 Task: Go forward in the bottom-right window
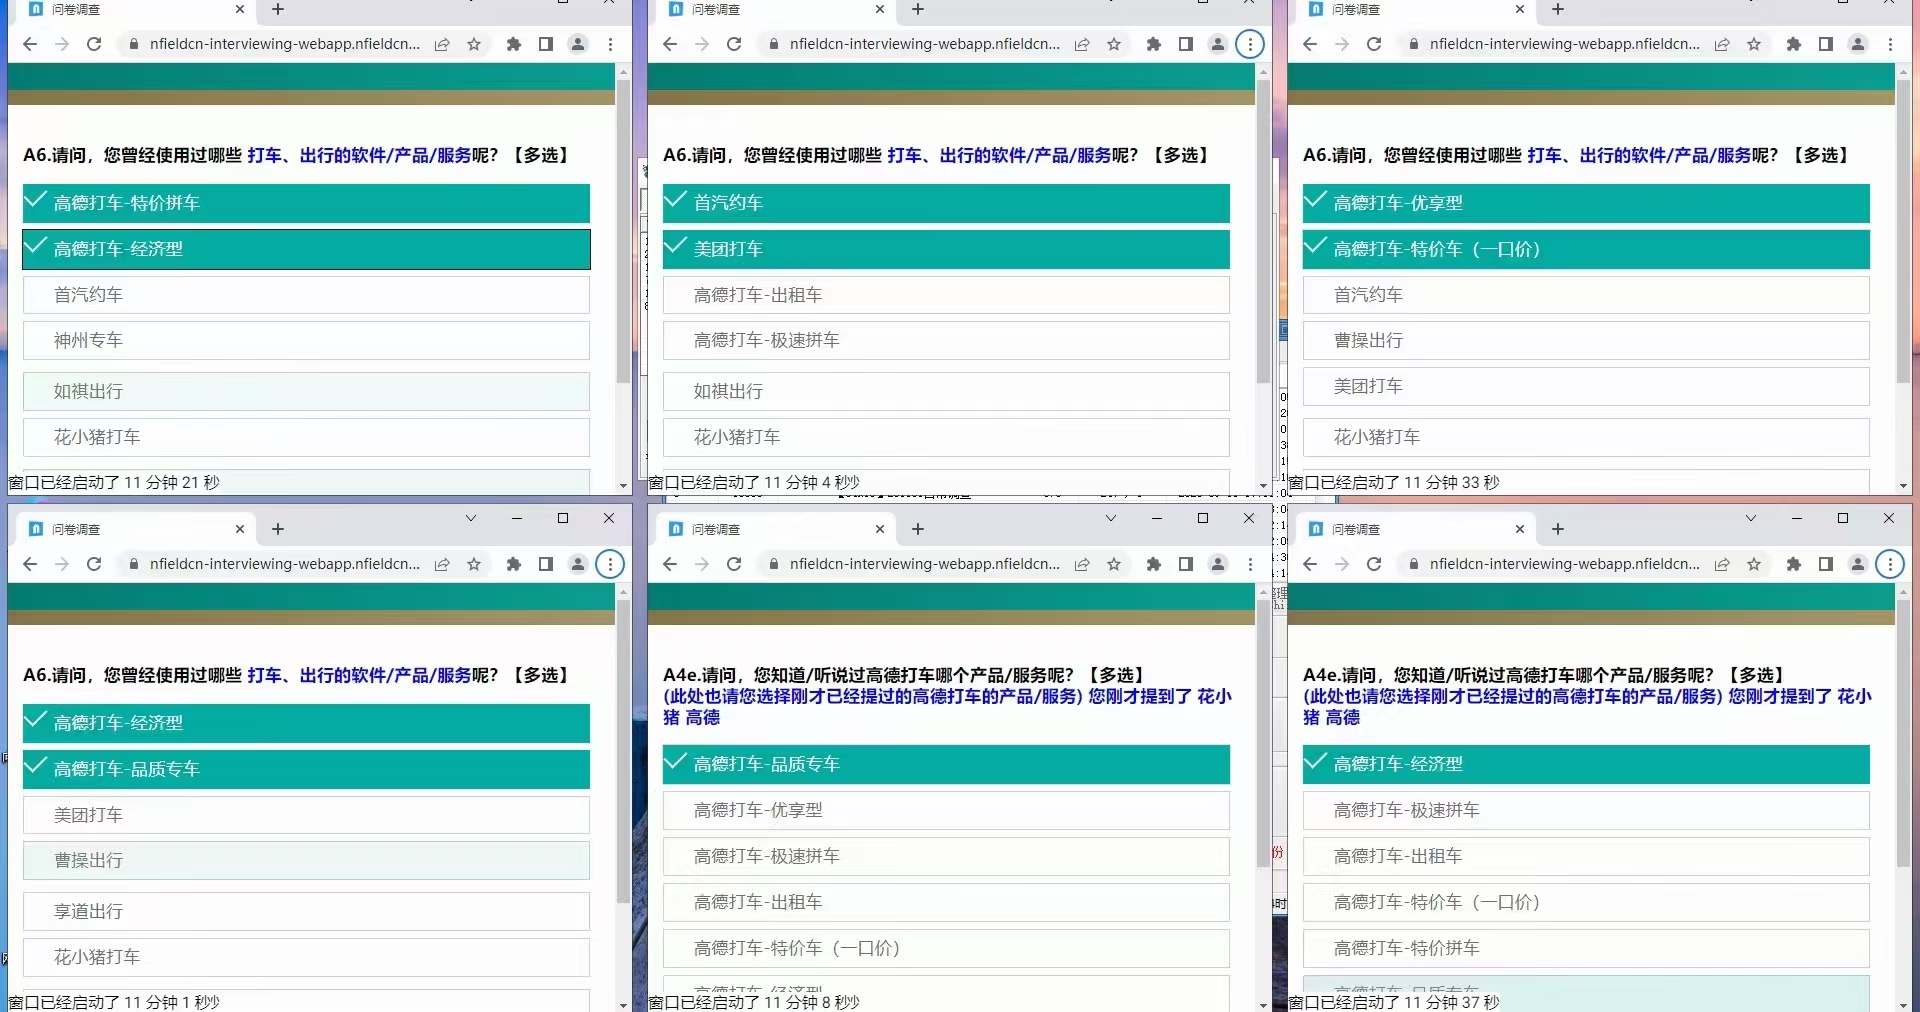pos(1342,564)
